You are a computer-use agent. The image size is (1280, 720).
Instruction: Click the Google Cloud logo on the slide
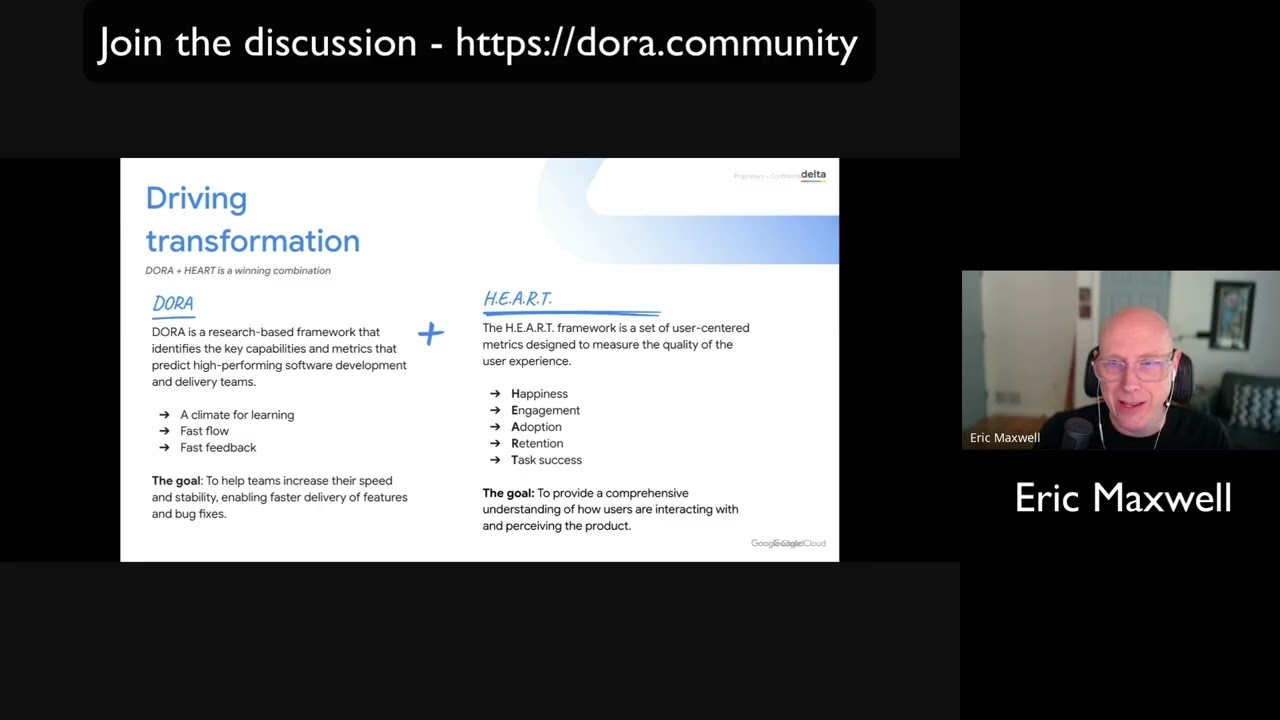(x=788, y=543)
